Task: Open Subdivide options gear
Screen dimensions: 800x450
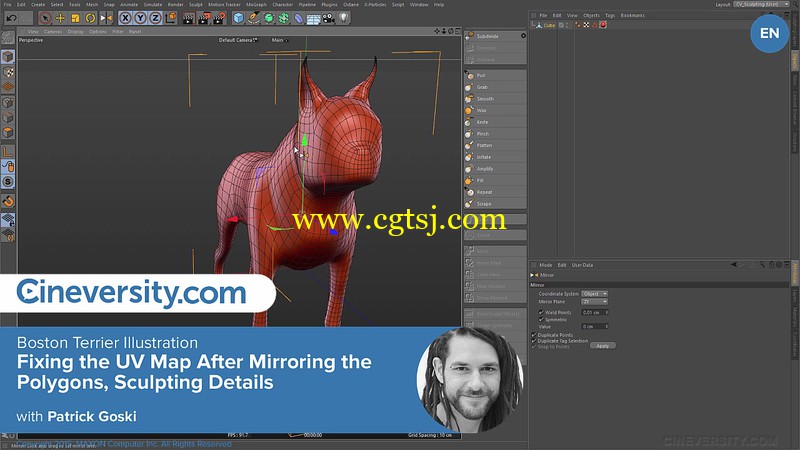Action: 523,36
